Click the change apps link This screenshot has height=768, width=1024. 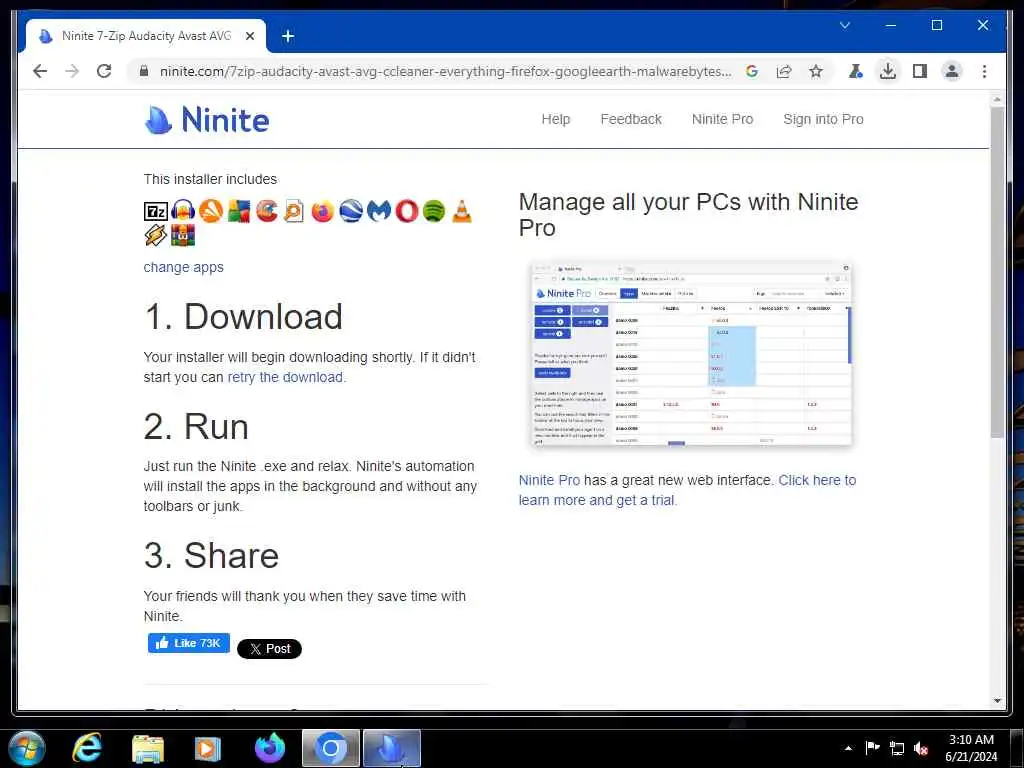click(x=184, y=267)
